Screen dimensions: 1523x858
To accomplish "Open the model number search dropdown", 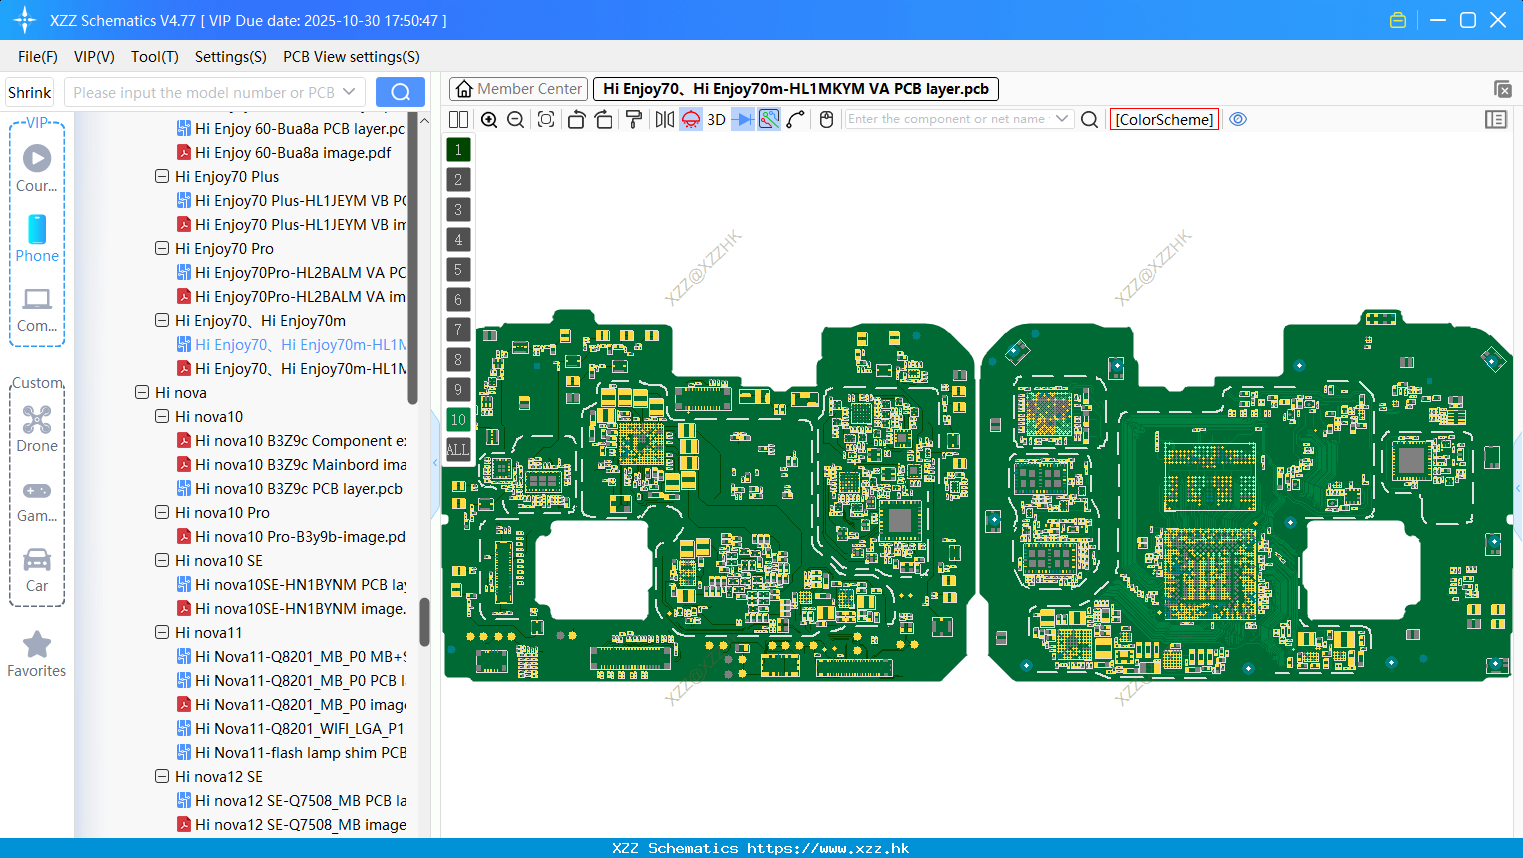I will click(349, 92).
